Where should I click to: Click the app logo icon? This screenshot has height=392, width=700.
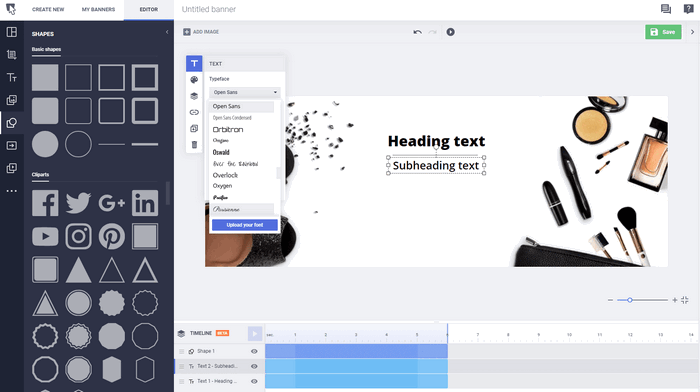point(11,9)
